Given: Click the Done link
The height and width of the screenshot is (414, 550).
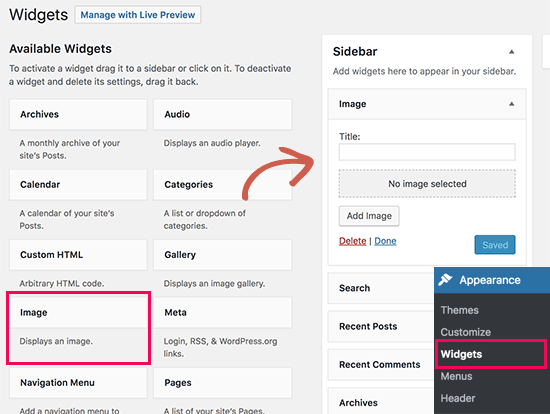Looking at the screenshot, I should [385, 241].
